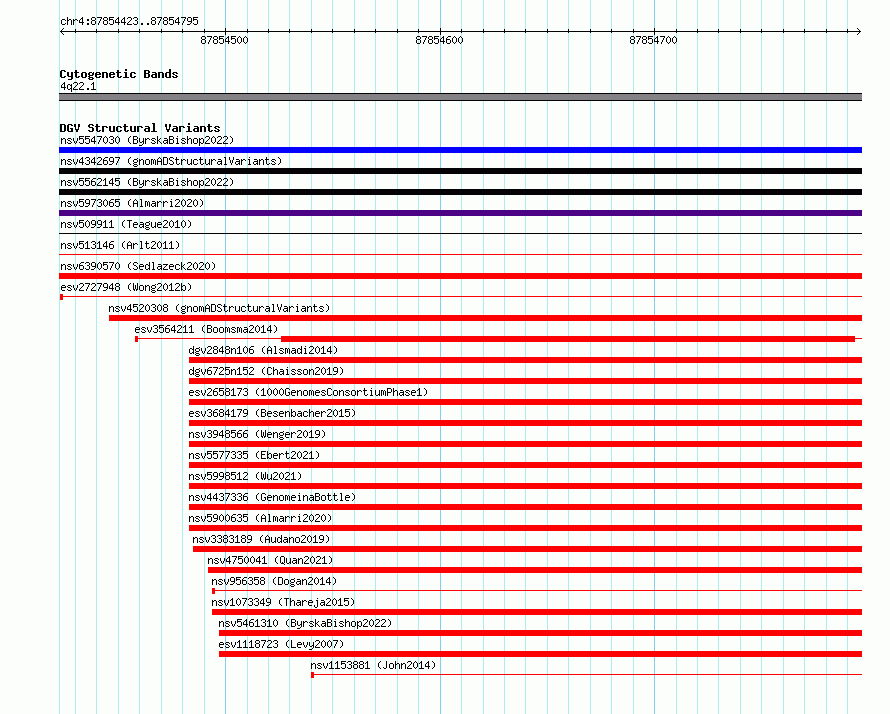Select the Cytogenetic Bands track title
Screen dimensions: 890x714
tap(119, 74)
